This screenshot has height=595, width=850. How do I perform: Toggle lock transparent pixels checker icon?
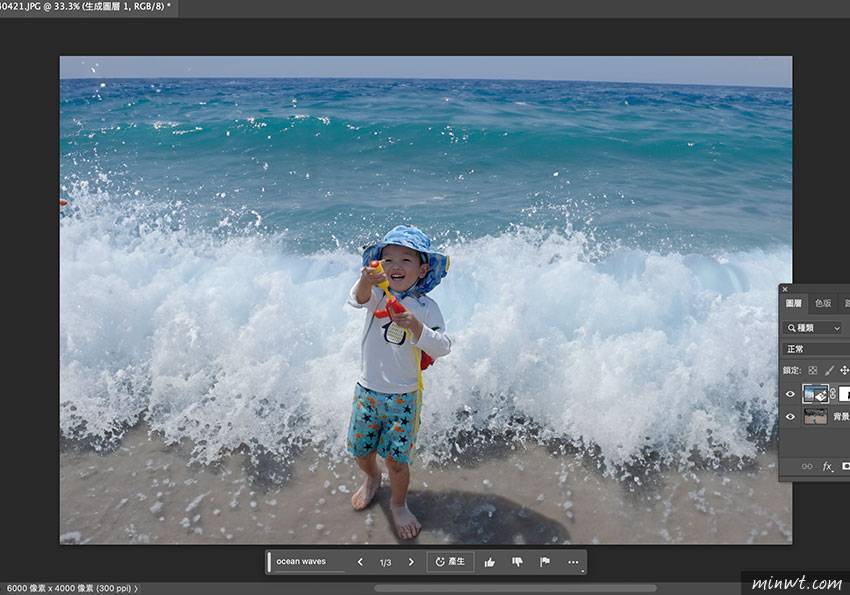(813, 370)
